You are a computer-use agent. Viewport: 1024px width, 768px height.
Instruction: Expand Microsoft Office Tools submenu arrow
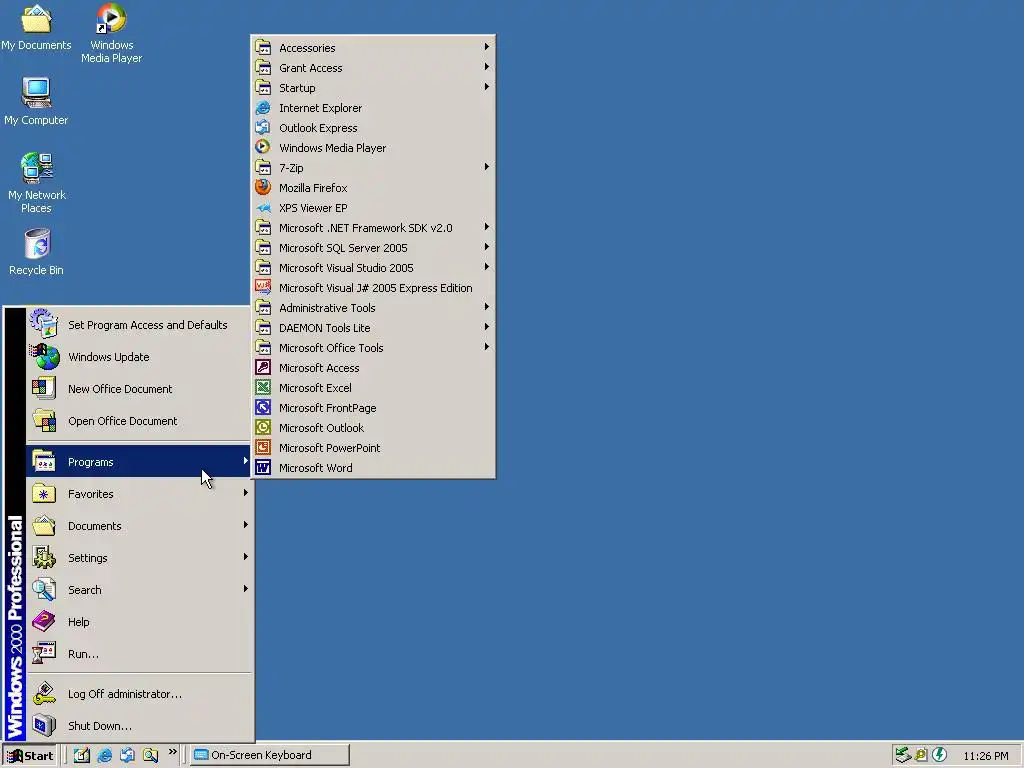click(487, 347)
